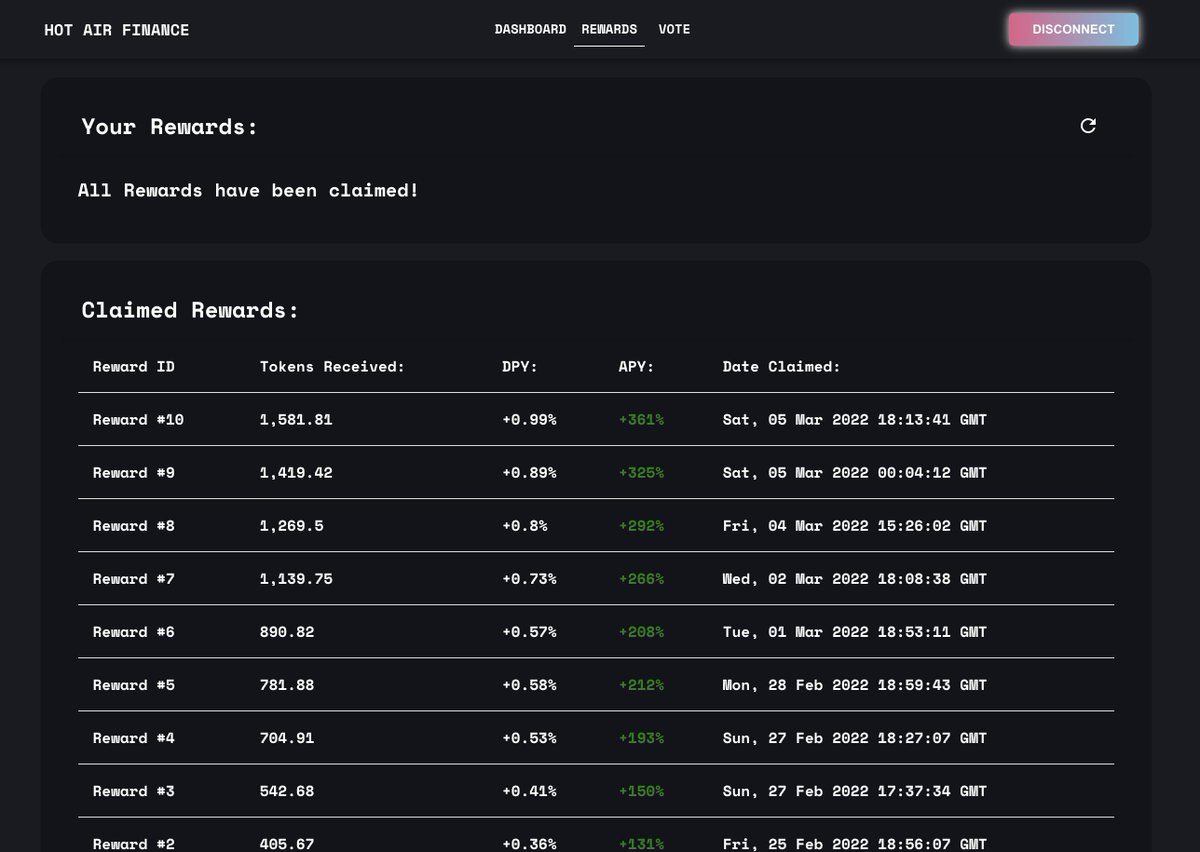Click tokens value 405.67
1200x852 pixels.
(287, 844)
